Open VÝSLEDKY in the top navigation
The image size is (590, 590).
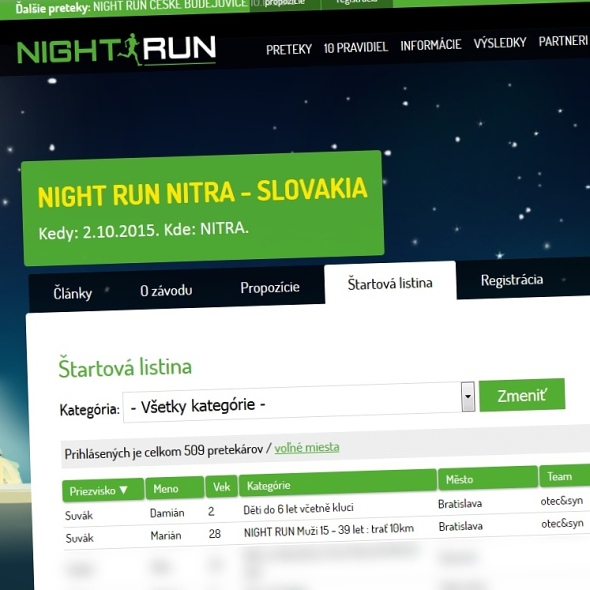(500, 43)
